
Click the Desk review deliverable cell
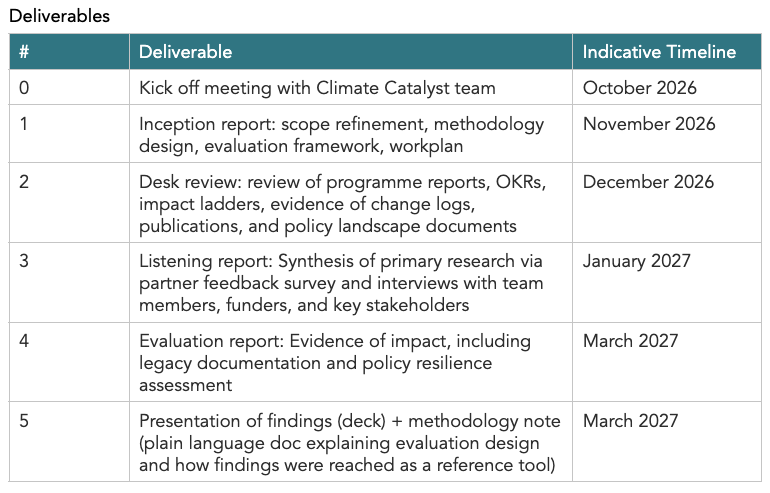351,202
